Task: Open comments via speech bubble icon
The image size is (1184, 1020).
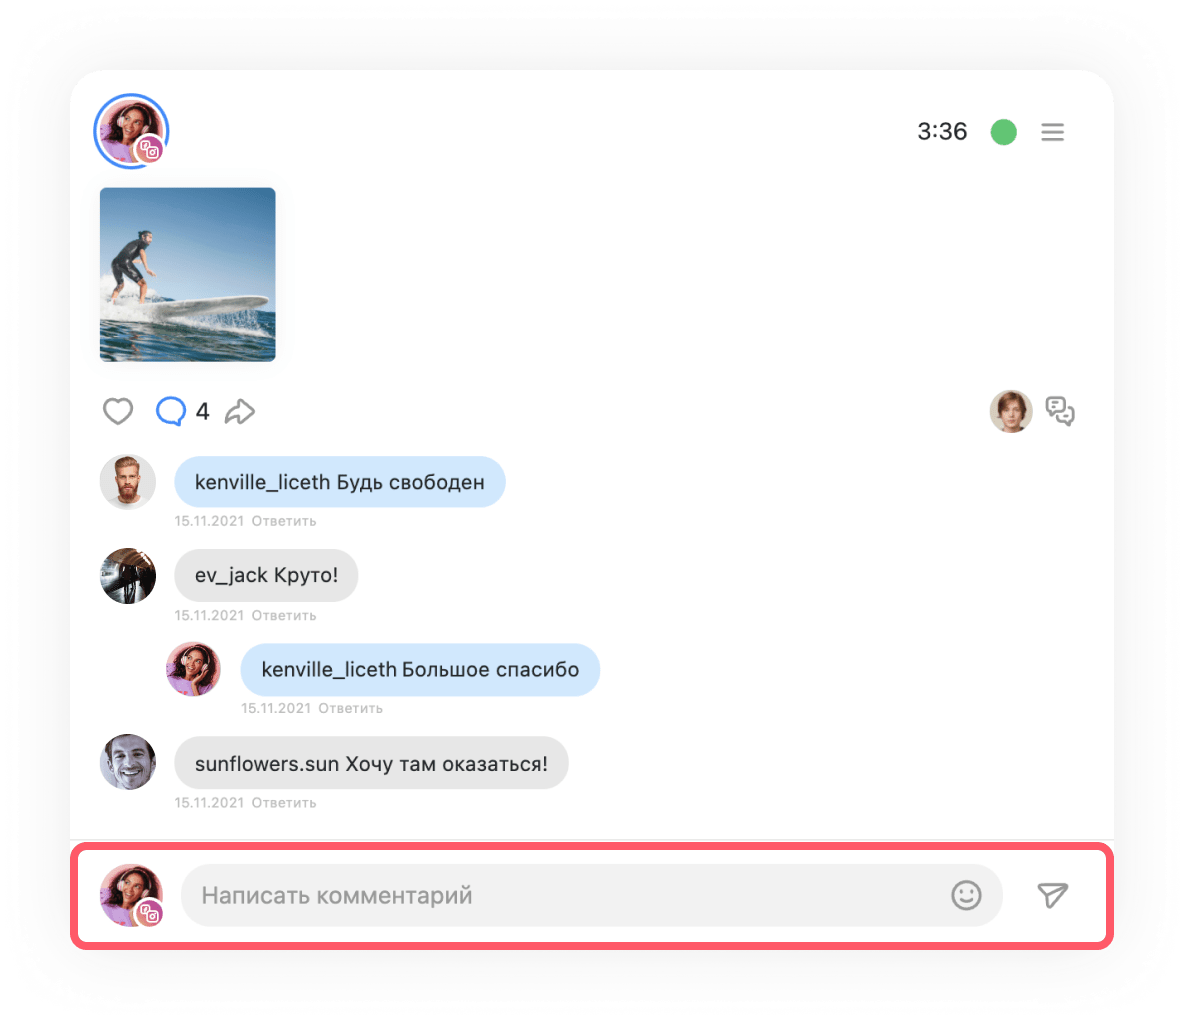Action: 171,411
